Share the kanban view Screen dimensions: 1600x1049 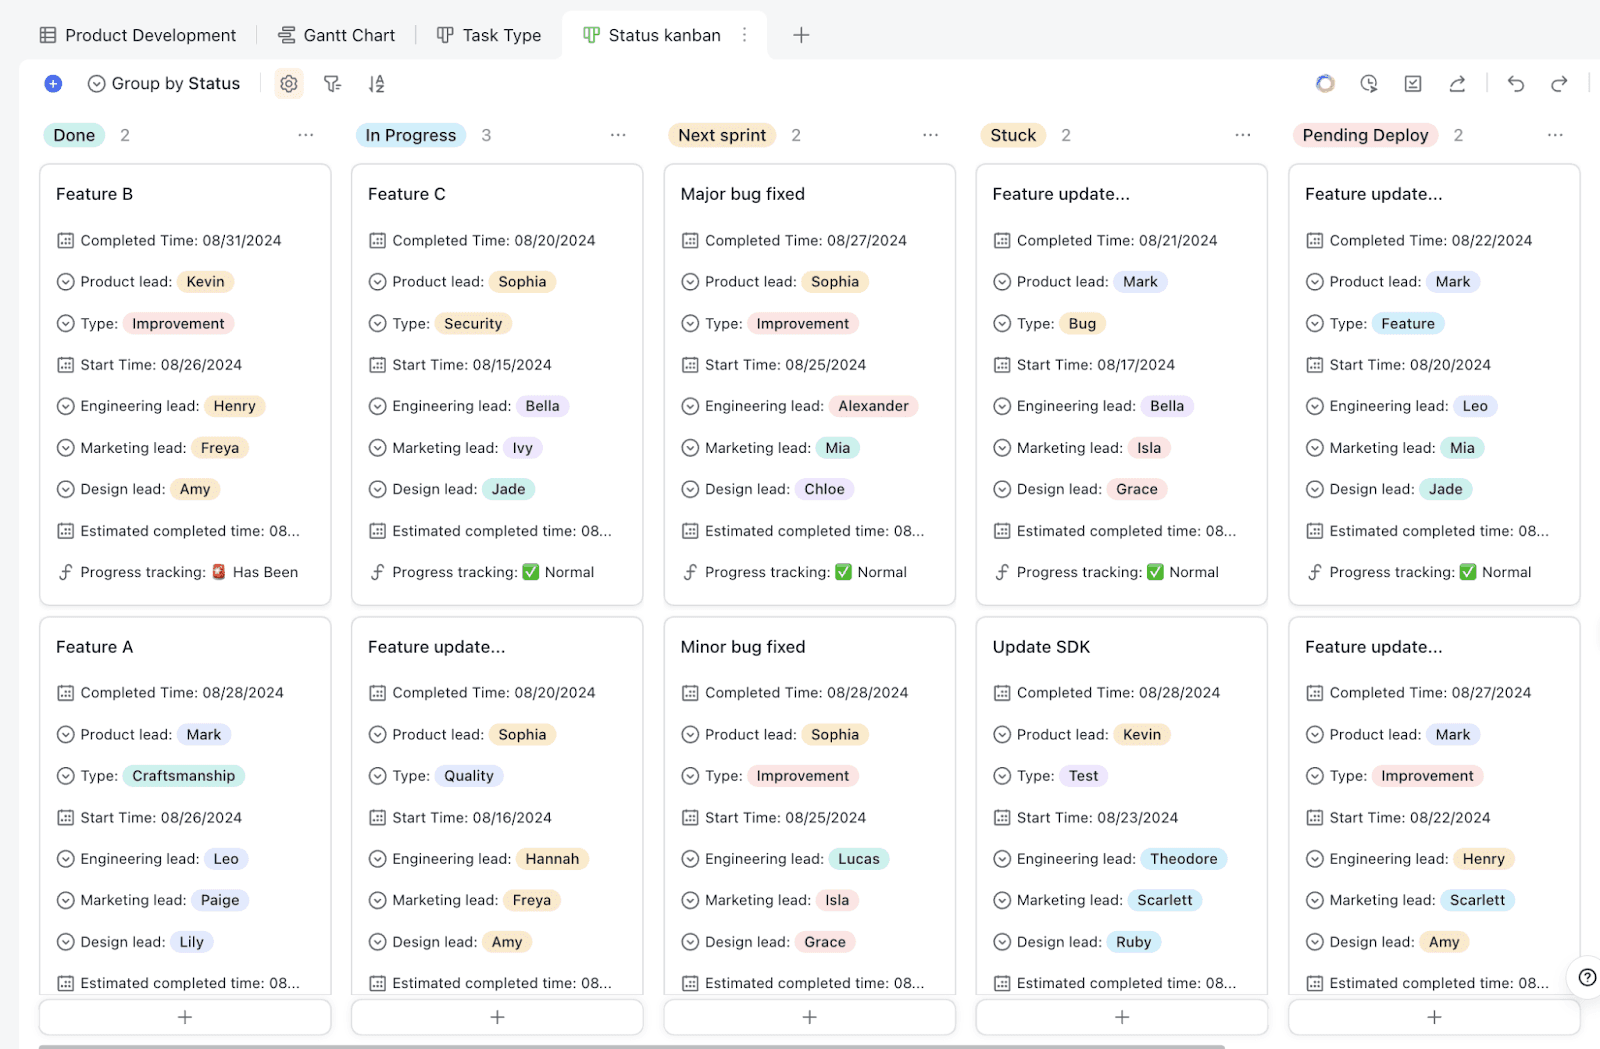coord(1457,83)
